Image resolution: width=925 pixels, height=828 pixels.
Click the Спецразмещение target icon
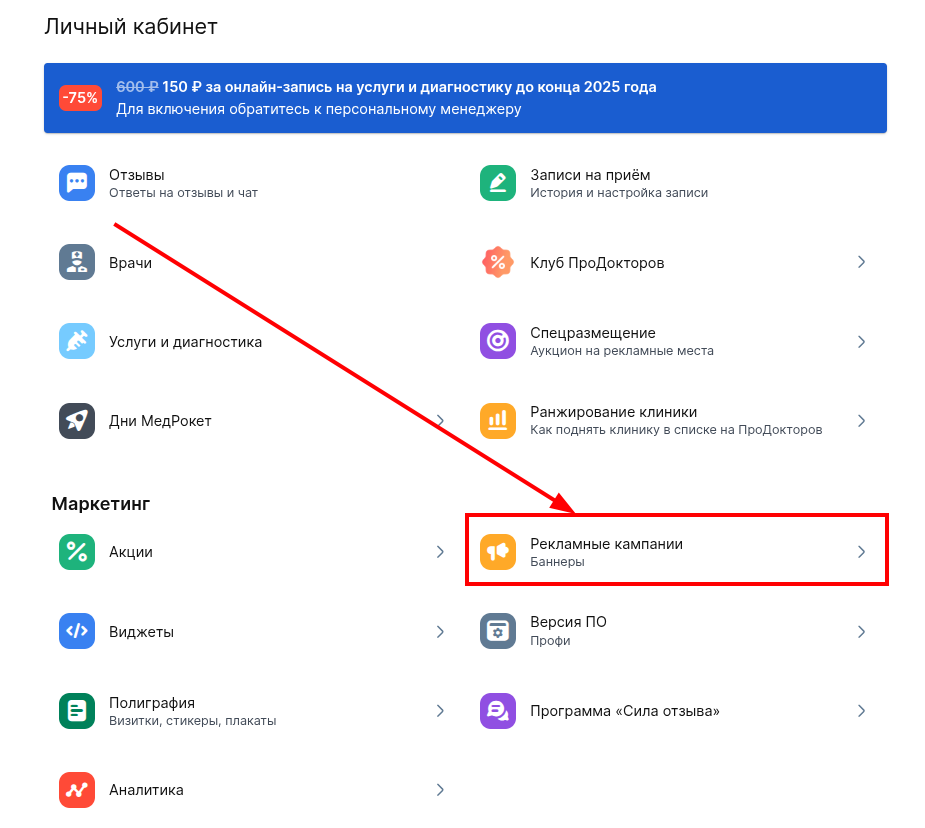pyautogui.click(x=498, y=341)
